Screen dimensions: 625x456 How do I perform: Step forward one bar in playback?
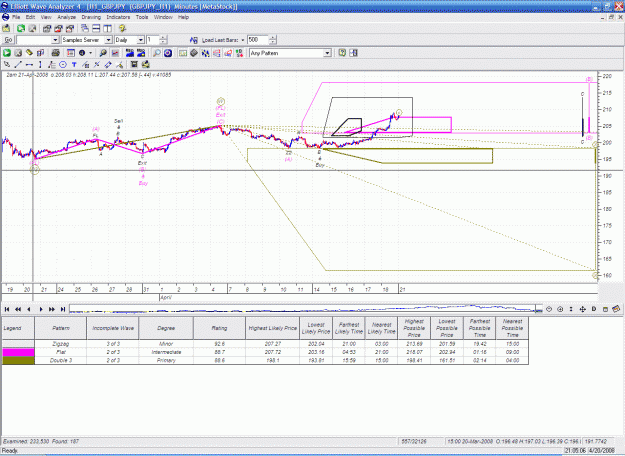click(x=41, y=309)
